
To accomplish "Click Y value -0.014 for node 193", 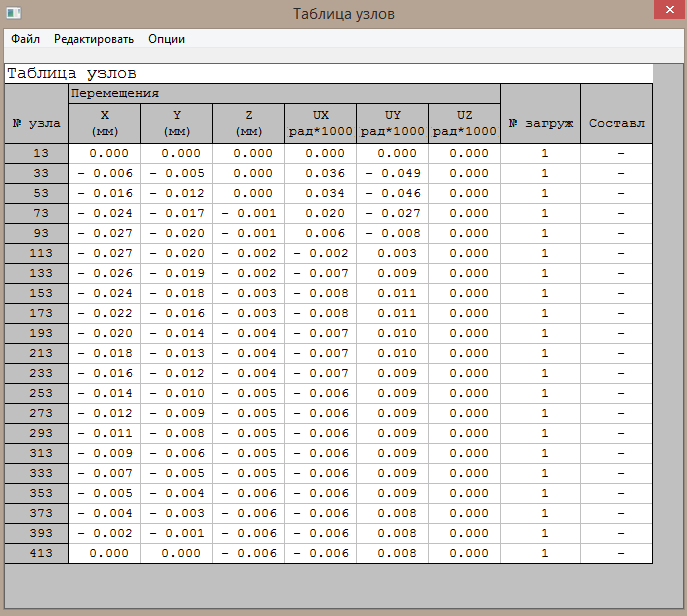I will coord(177,333).
